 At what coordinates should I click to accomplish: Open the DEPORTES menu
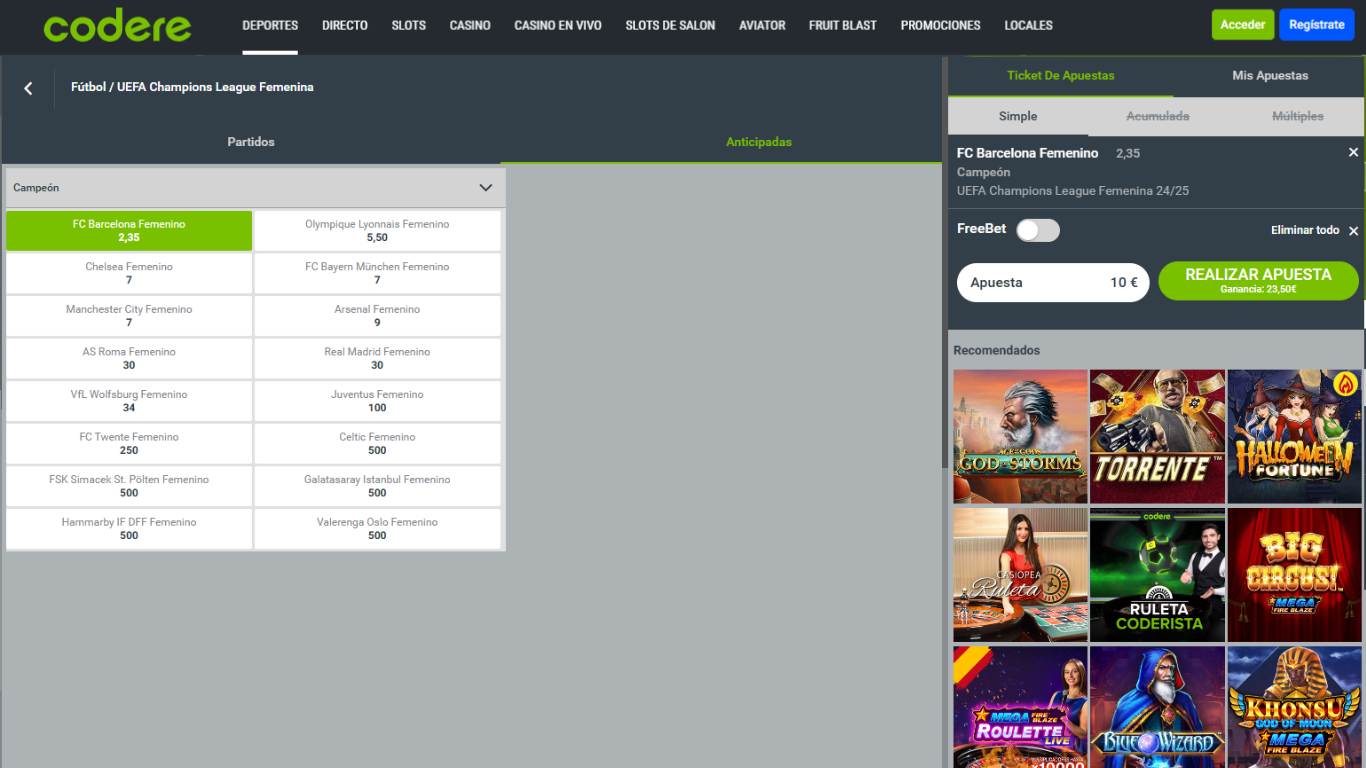(x=270, y=25)
